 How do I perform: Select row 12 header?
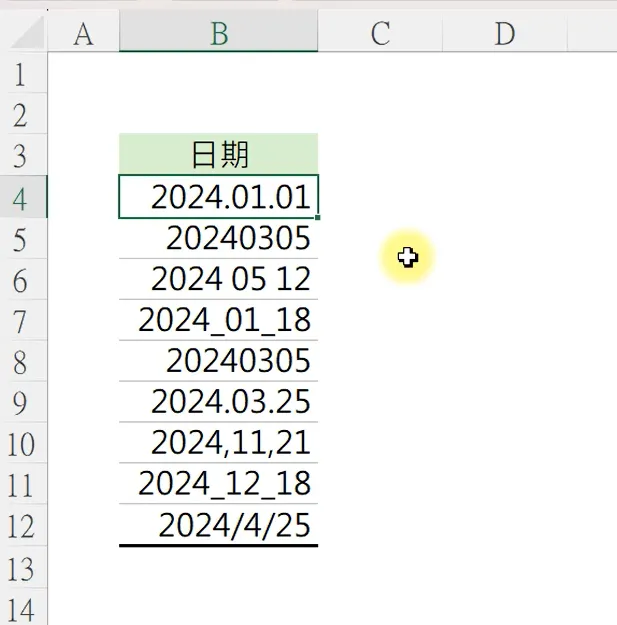pyautogui.click(x=23, y=525)
